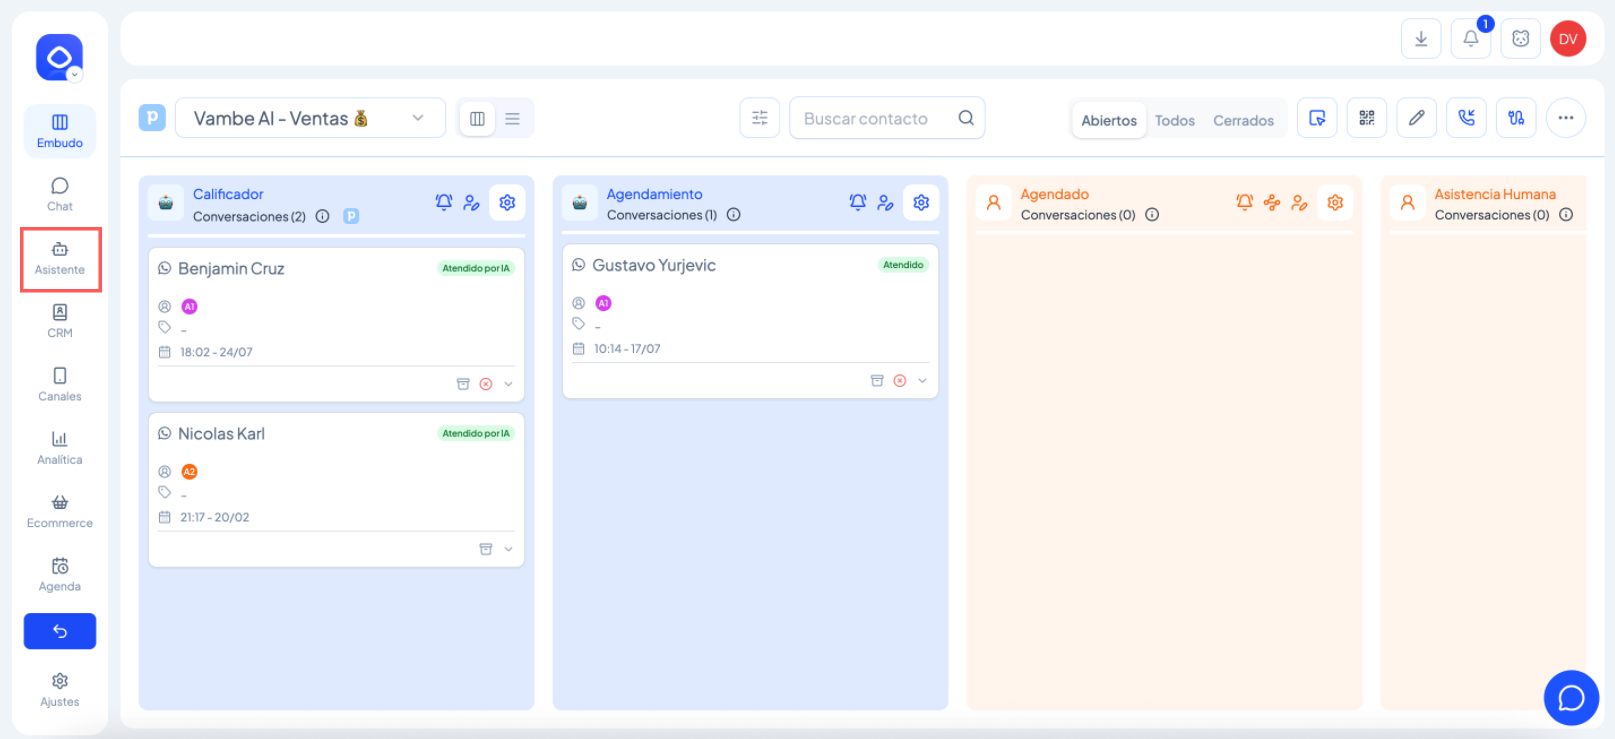Open the Calificador stage settings gear
This screenshot has height=739, width=1615.
click(x=507, y=203)
